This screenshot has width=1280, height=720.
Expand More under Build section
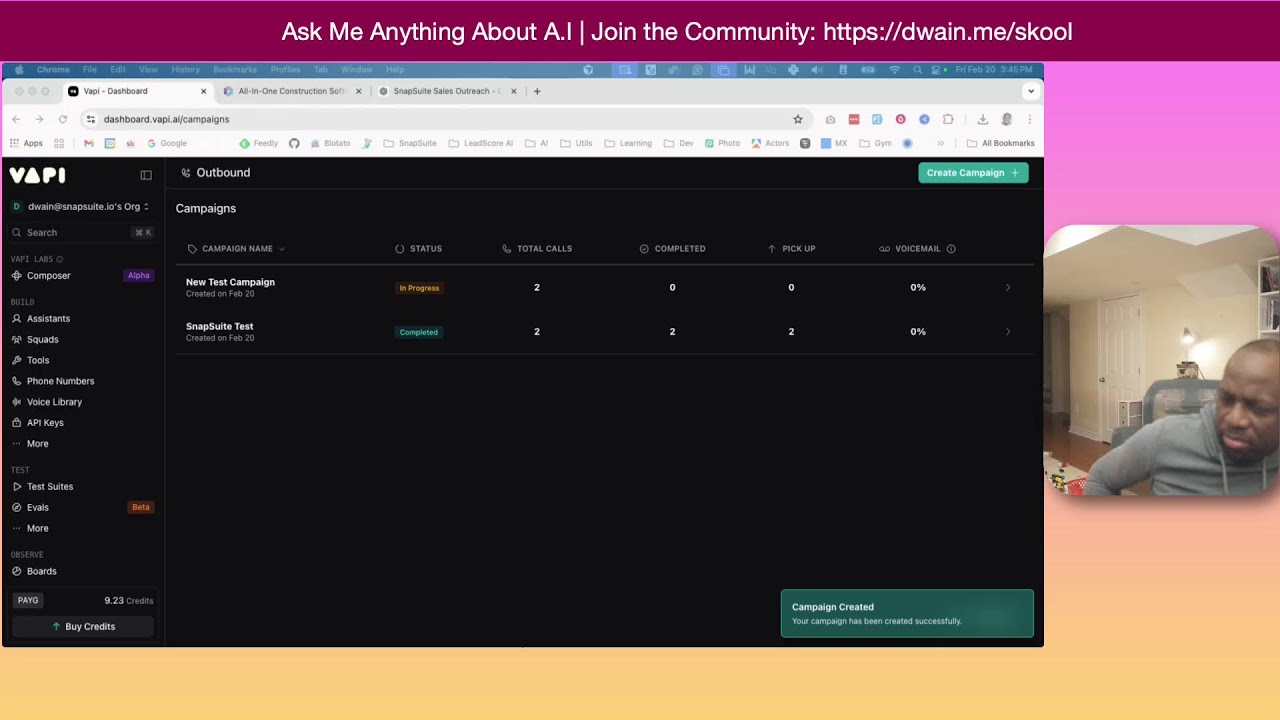(x=82, y=443)
